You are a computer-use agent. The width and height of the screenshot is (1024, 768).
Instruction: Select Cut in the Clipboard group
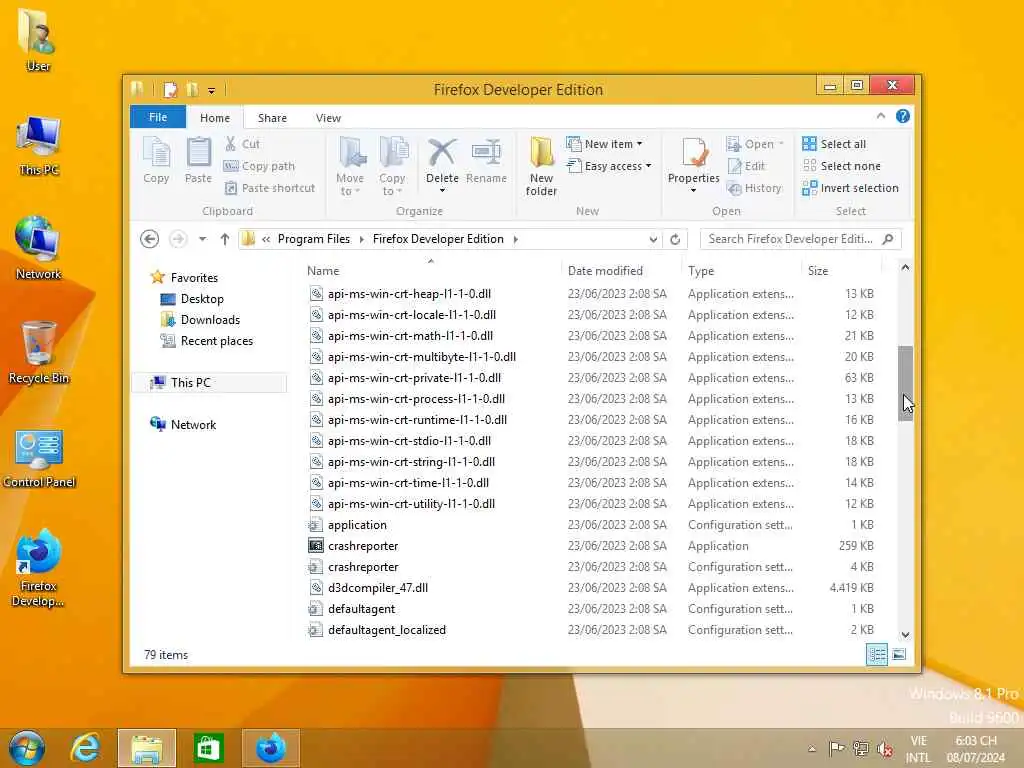(242, 144)
